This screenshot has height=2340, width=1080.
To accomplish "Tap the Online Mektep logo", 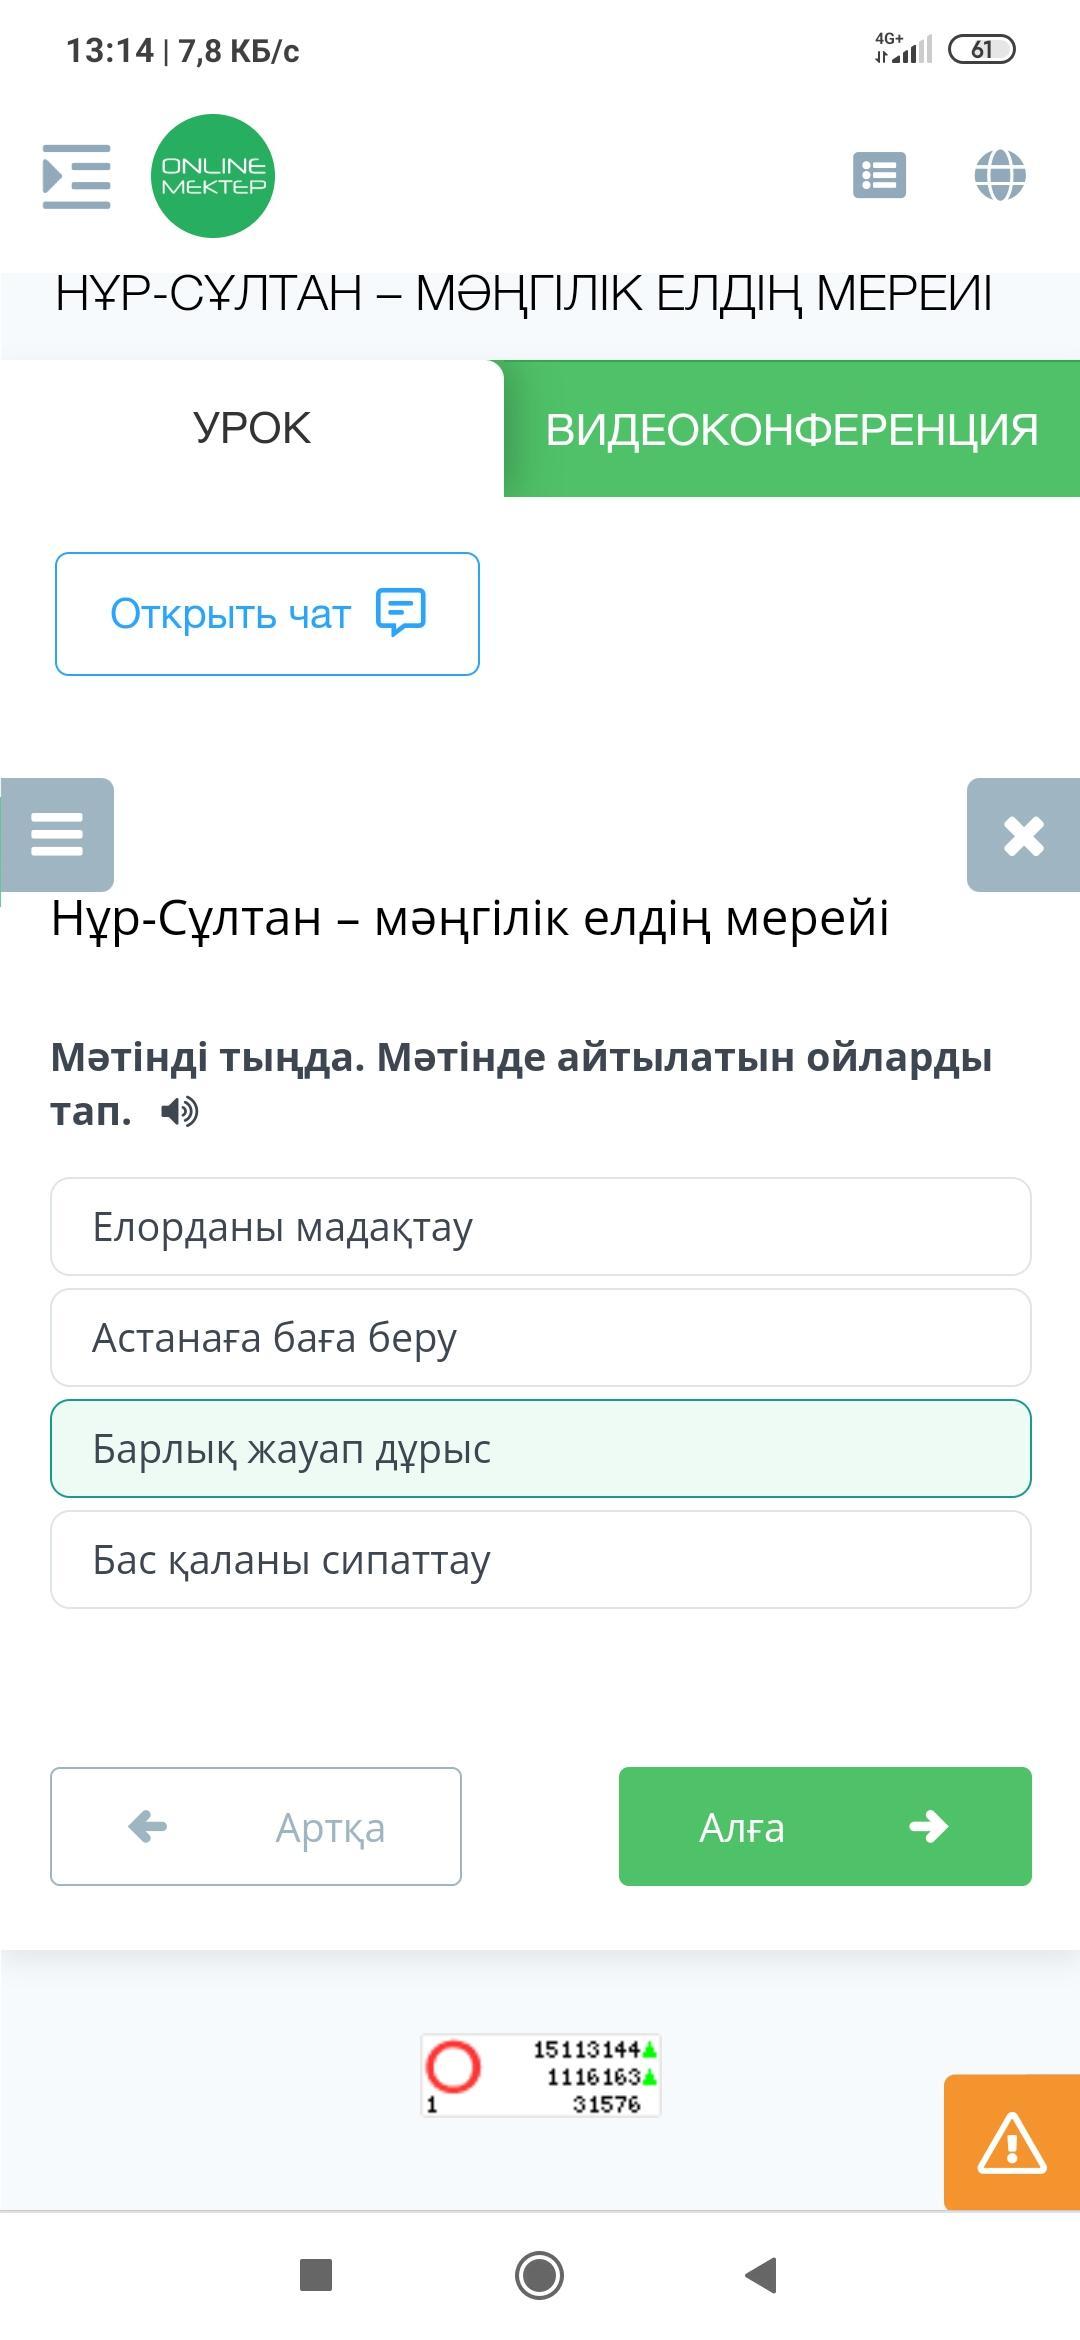I will (x=212, y=177).
